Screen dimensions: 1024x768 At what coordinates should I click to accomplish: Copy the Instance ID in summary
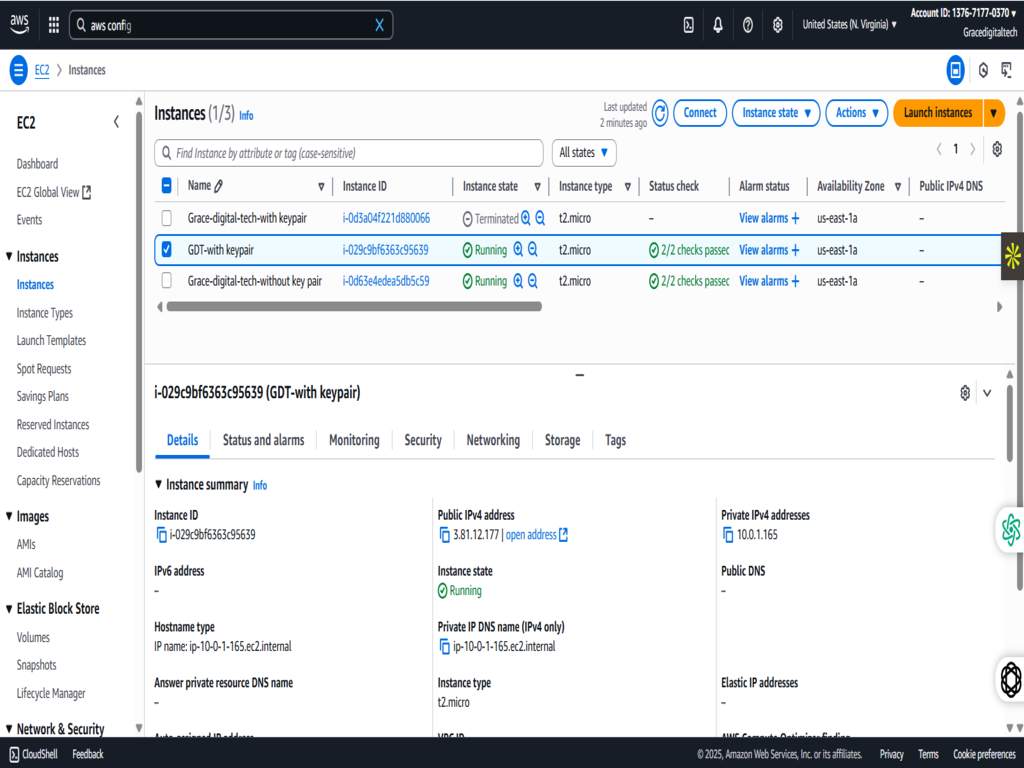161,535
